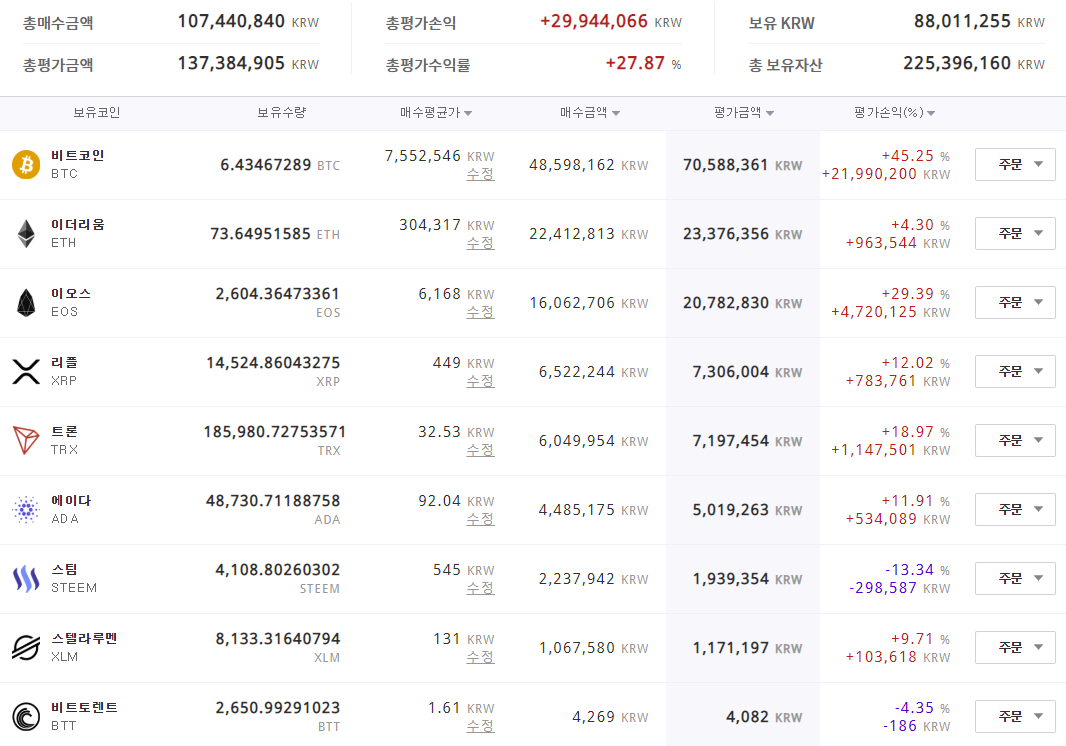Open the 주문 dropdown for Bitcoin
The image size is (1066, 746).
coord(1015,164)
